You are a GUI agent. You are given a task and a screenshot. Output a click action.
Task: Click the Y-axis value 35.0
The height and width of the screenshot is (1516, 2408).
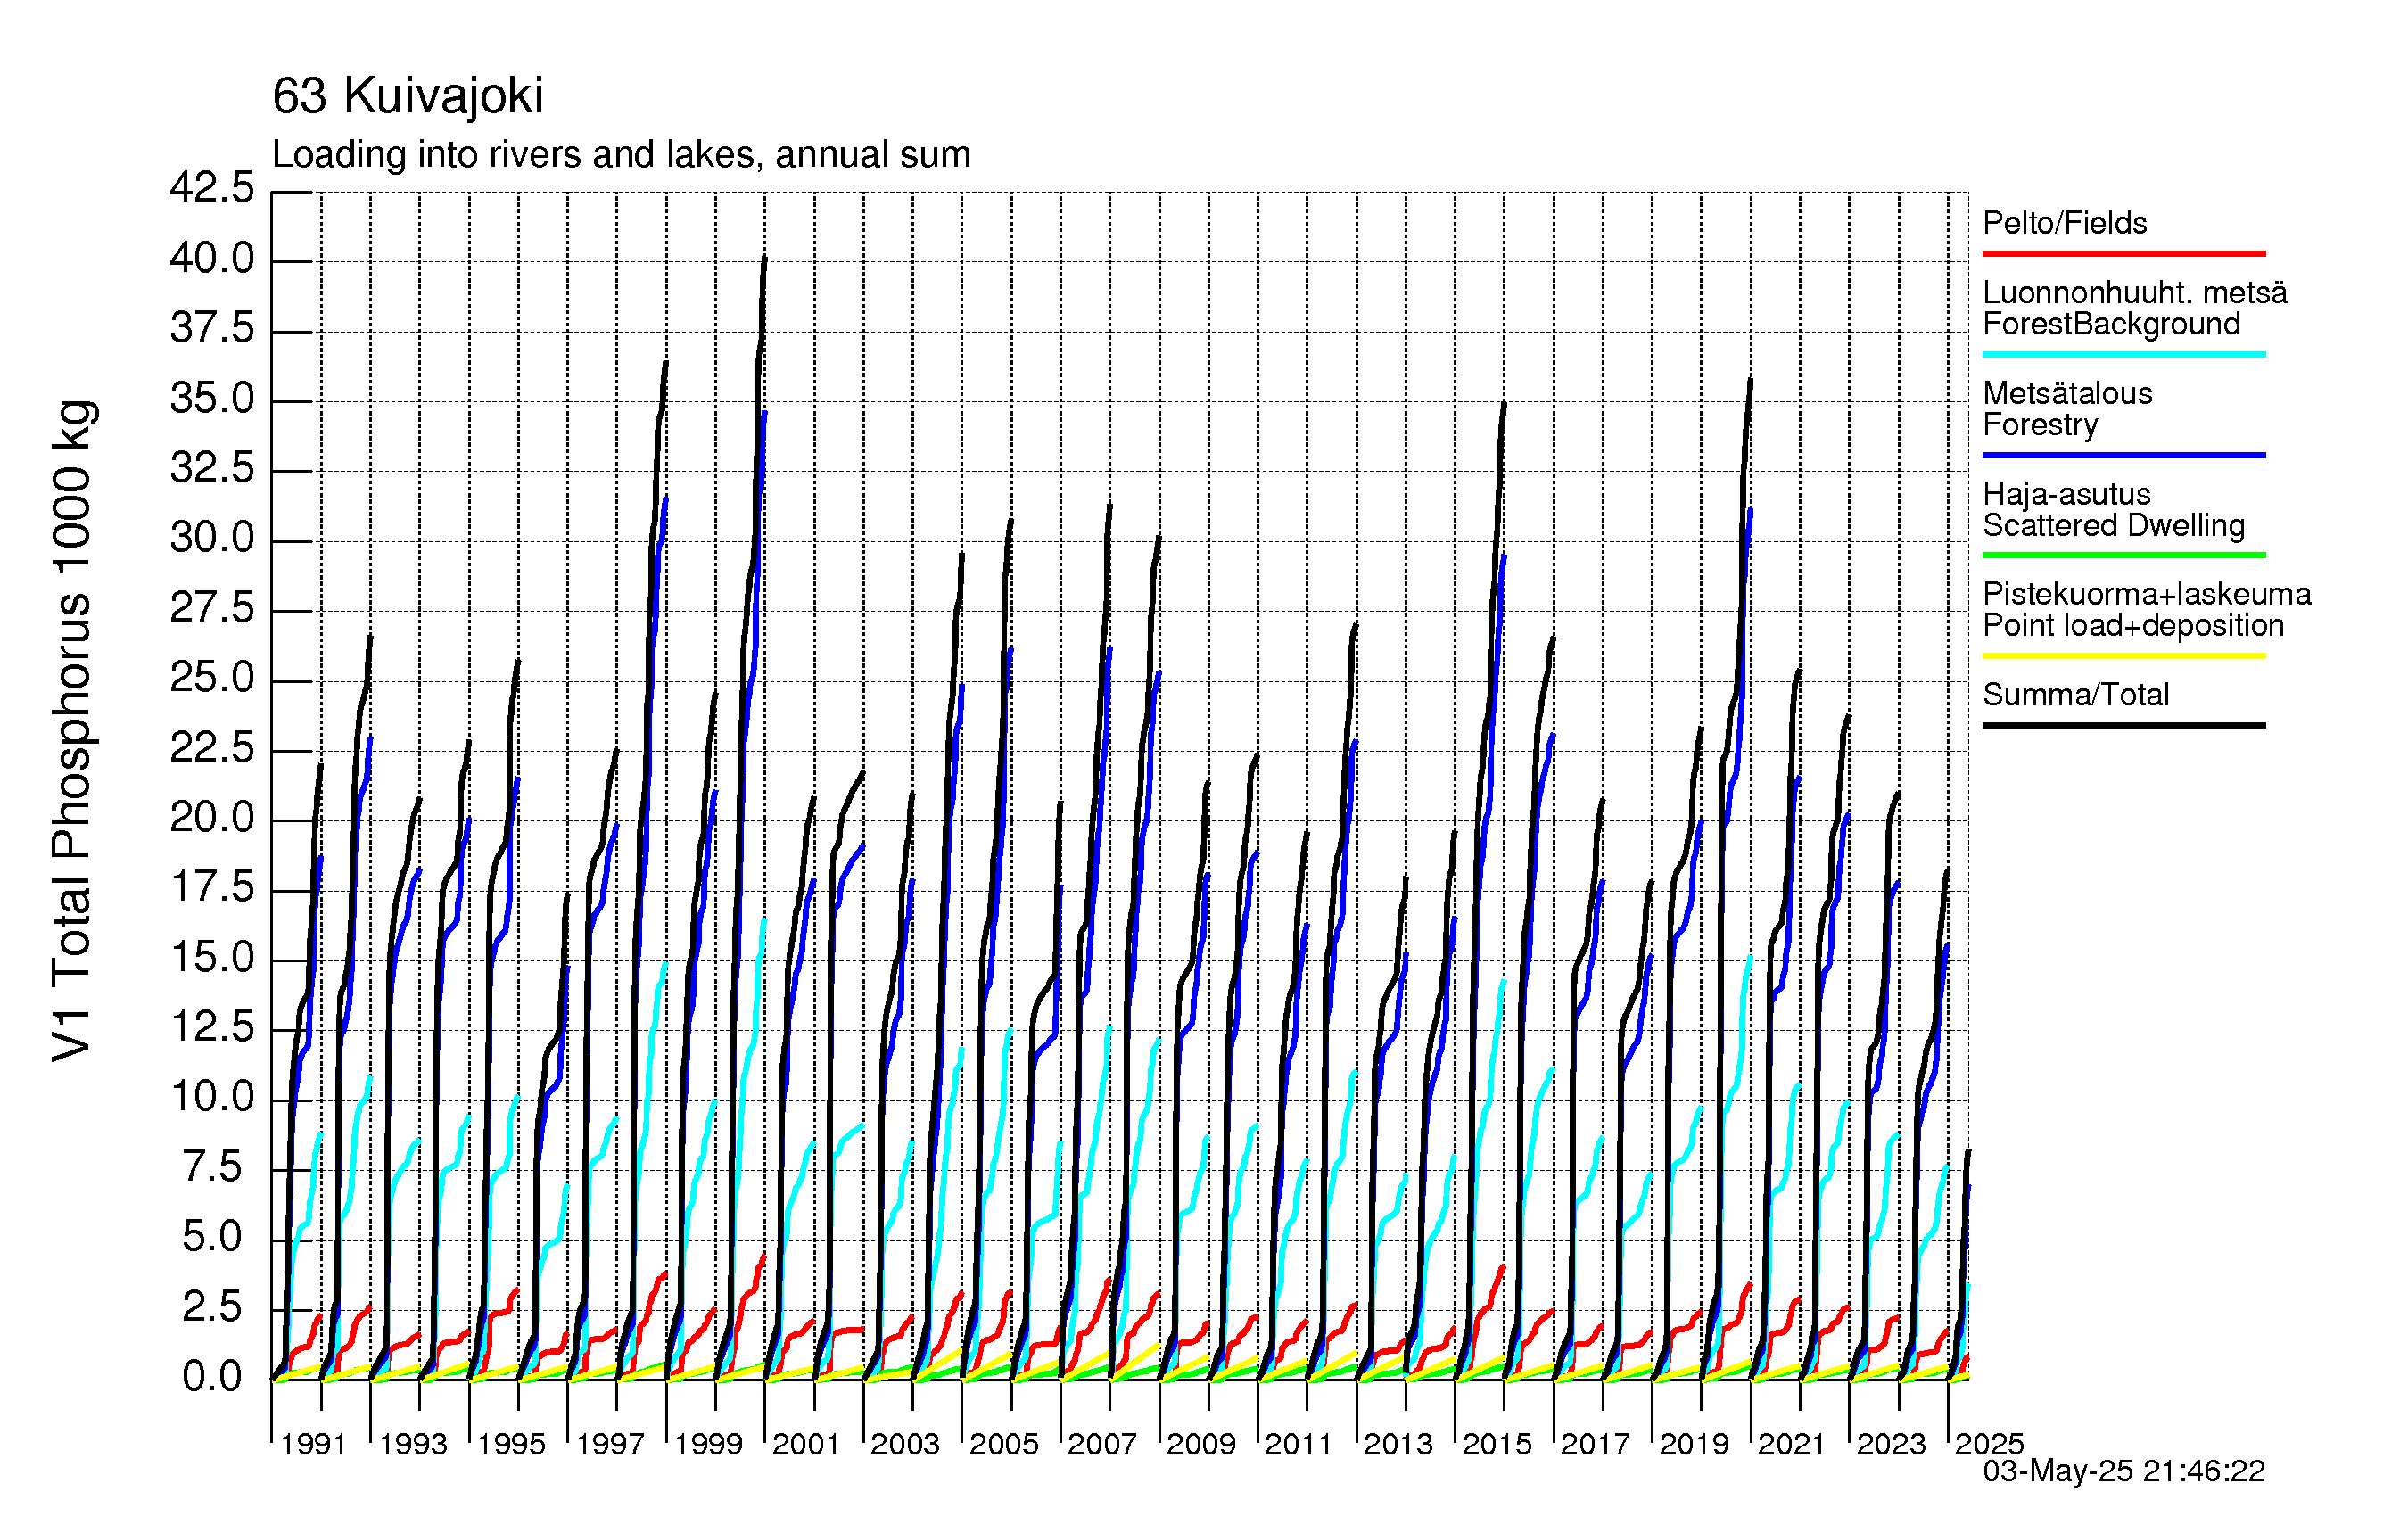pyautogui.click(x=212, y=399)
